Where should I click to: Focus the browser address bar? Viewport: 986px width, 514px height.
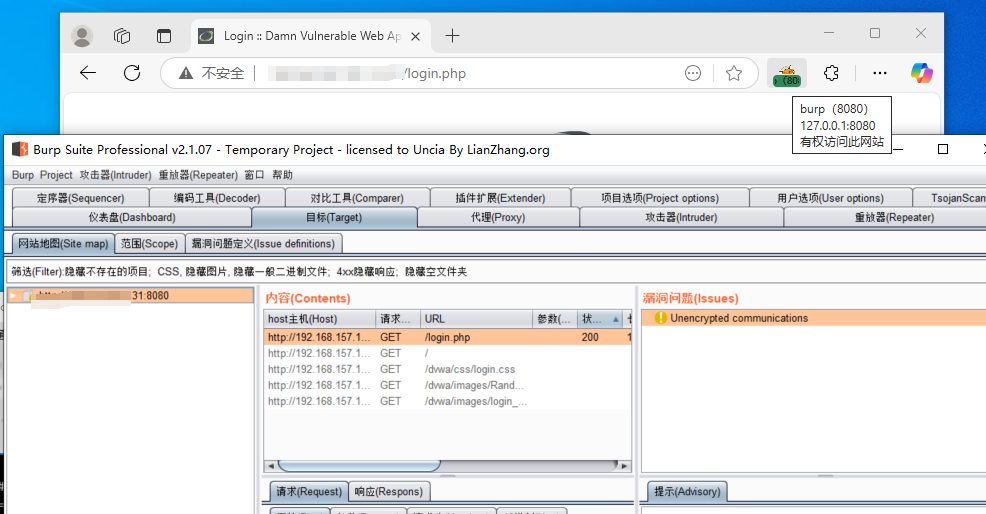(x=459, y=74)
